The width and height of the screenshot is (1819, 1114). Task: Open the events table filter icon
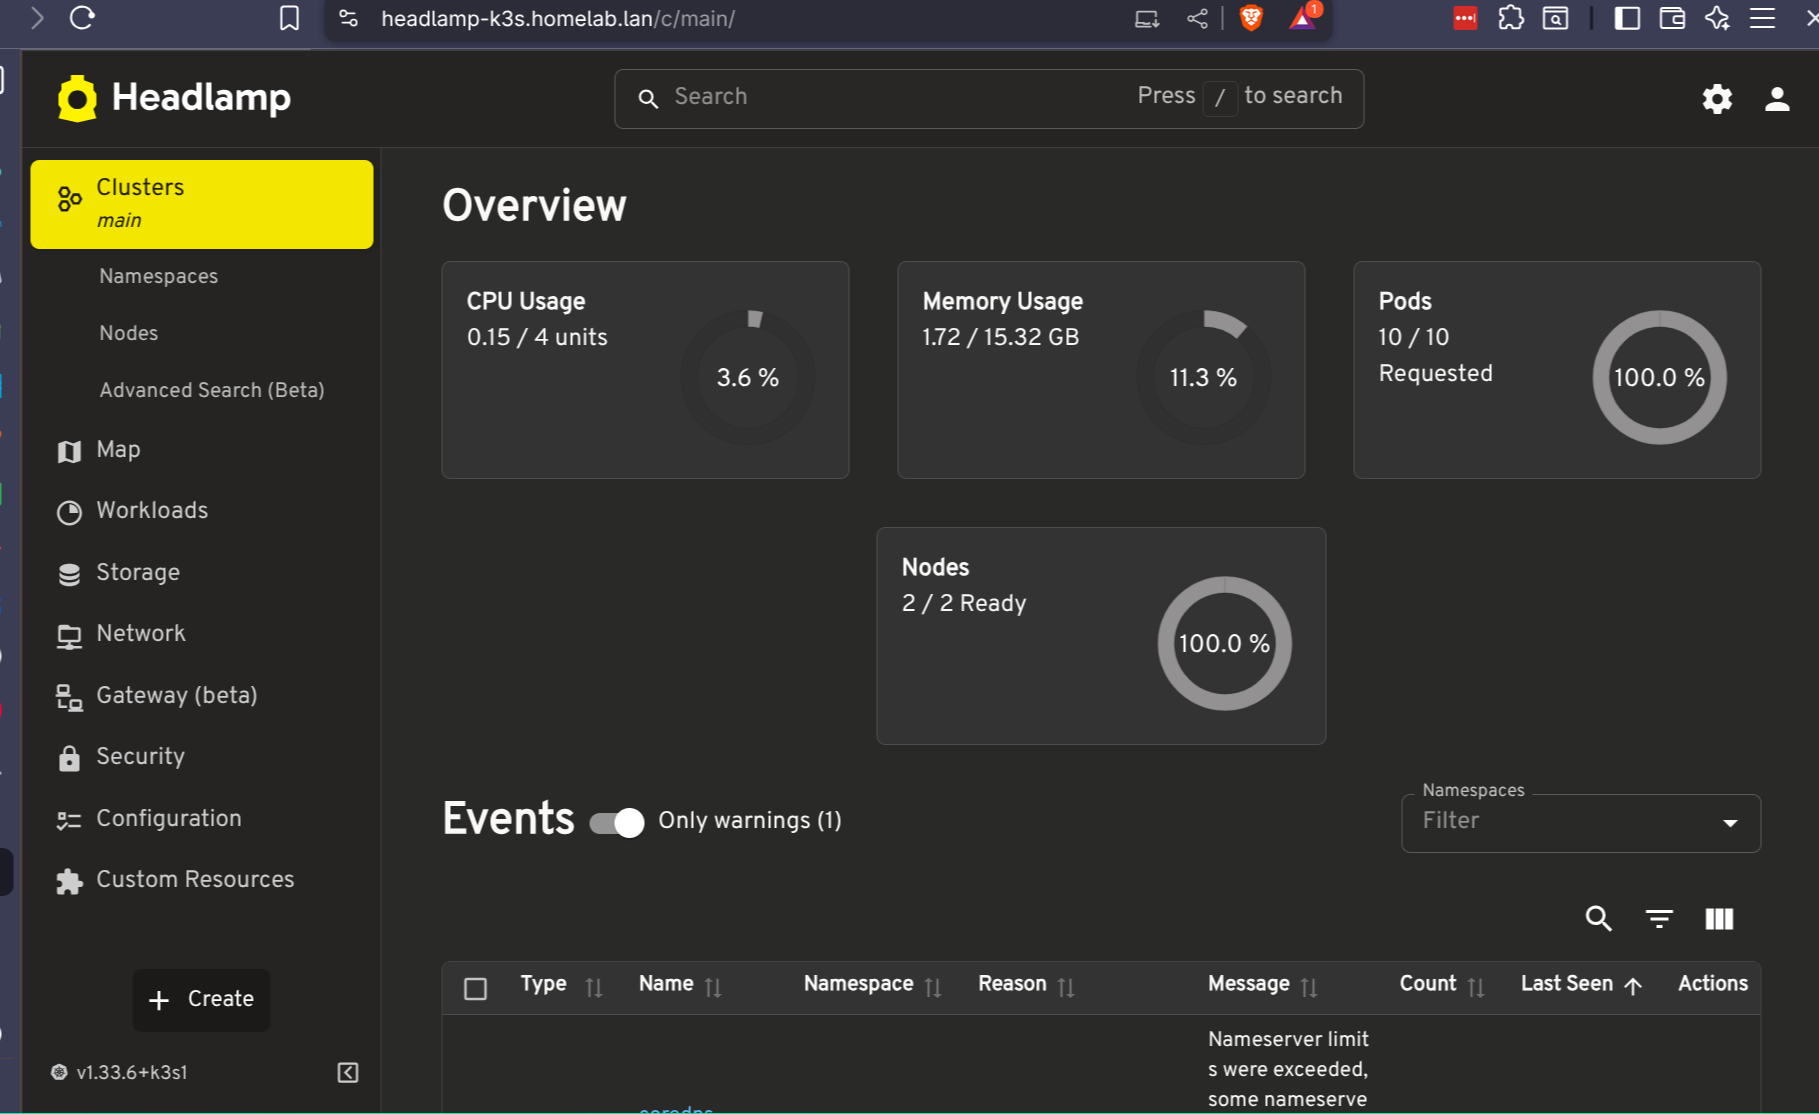pyautogui.click(x=1659, y=918)
